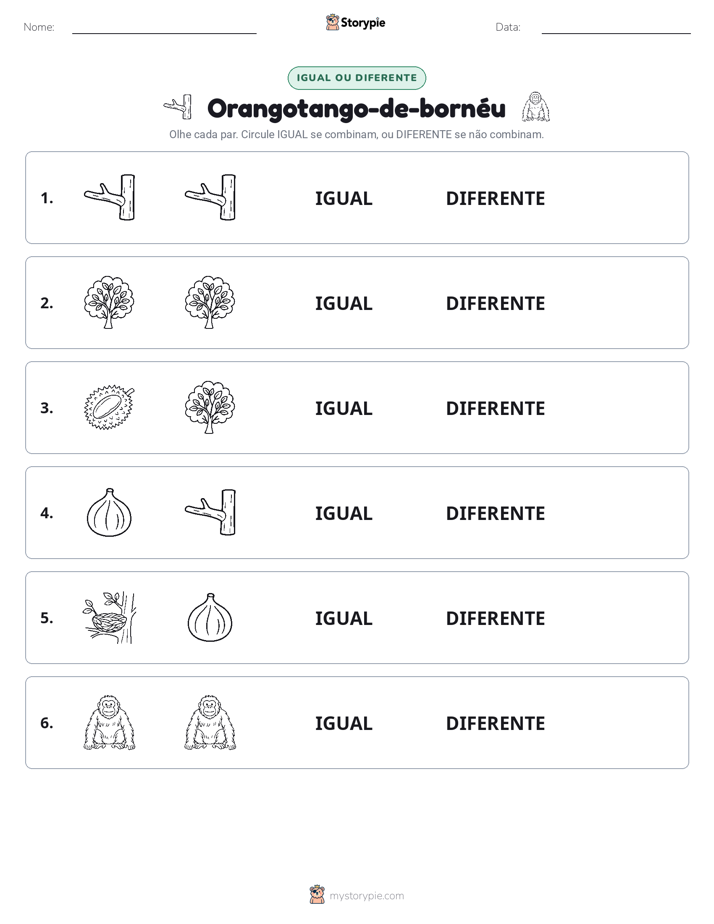
Task: Click the durian fruit picture in row 3
Action: [x=109, y=407]
